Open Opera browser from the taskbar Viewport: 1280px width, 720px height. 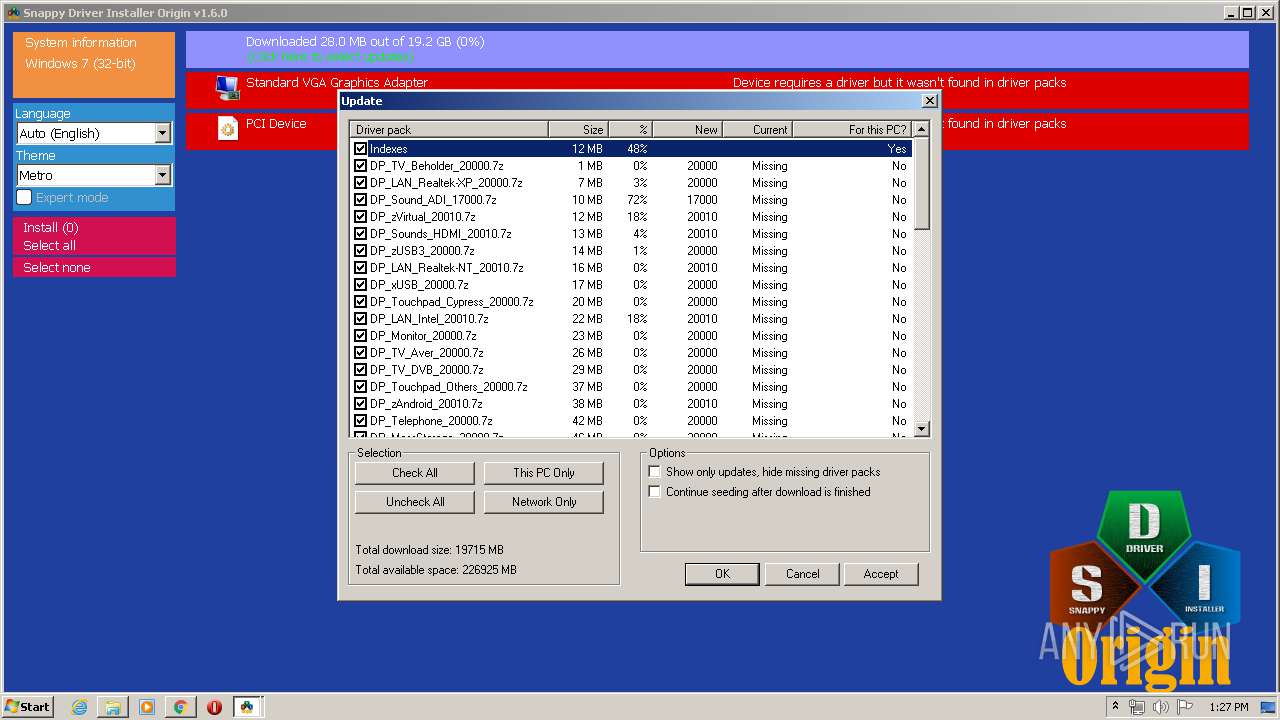point(214,707)
